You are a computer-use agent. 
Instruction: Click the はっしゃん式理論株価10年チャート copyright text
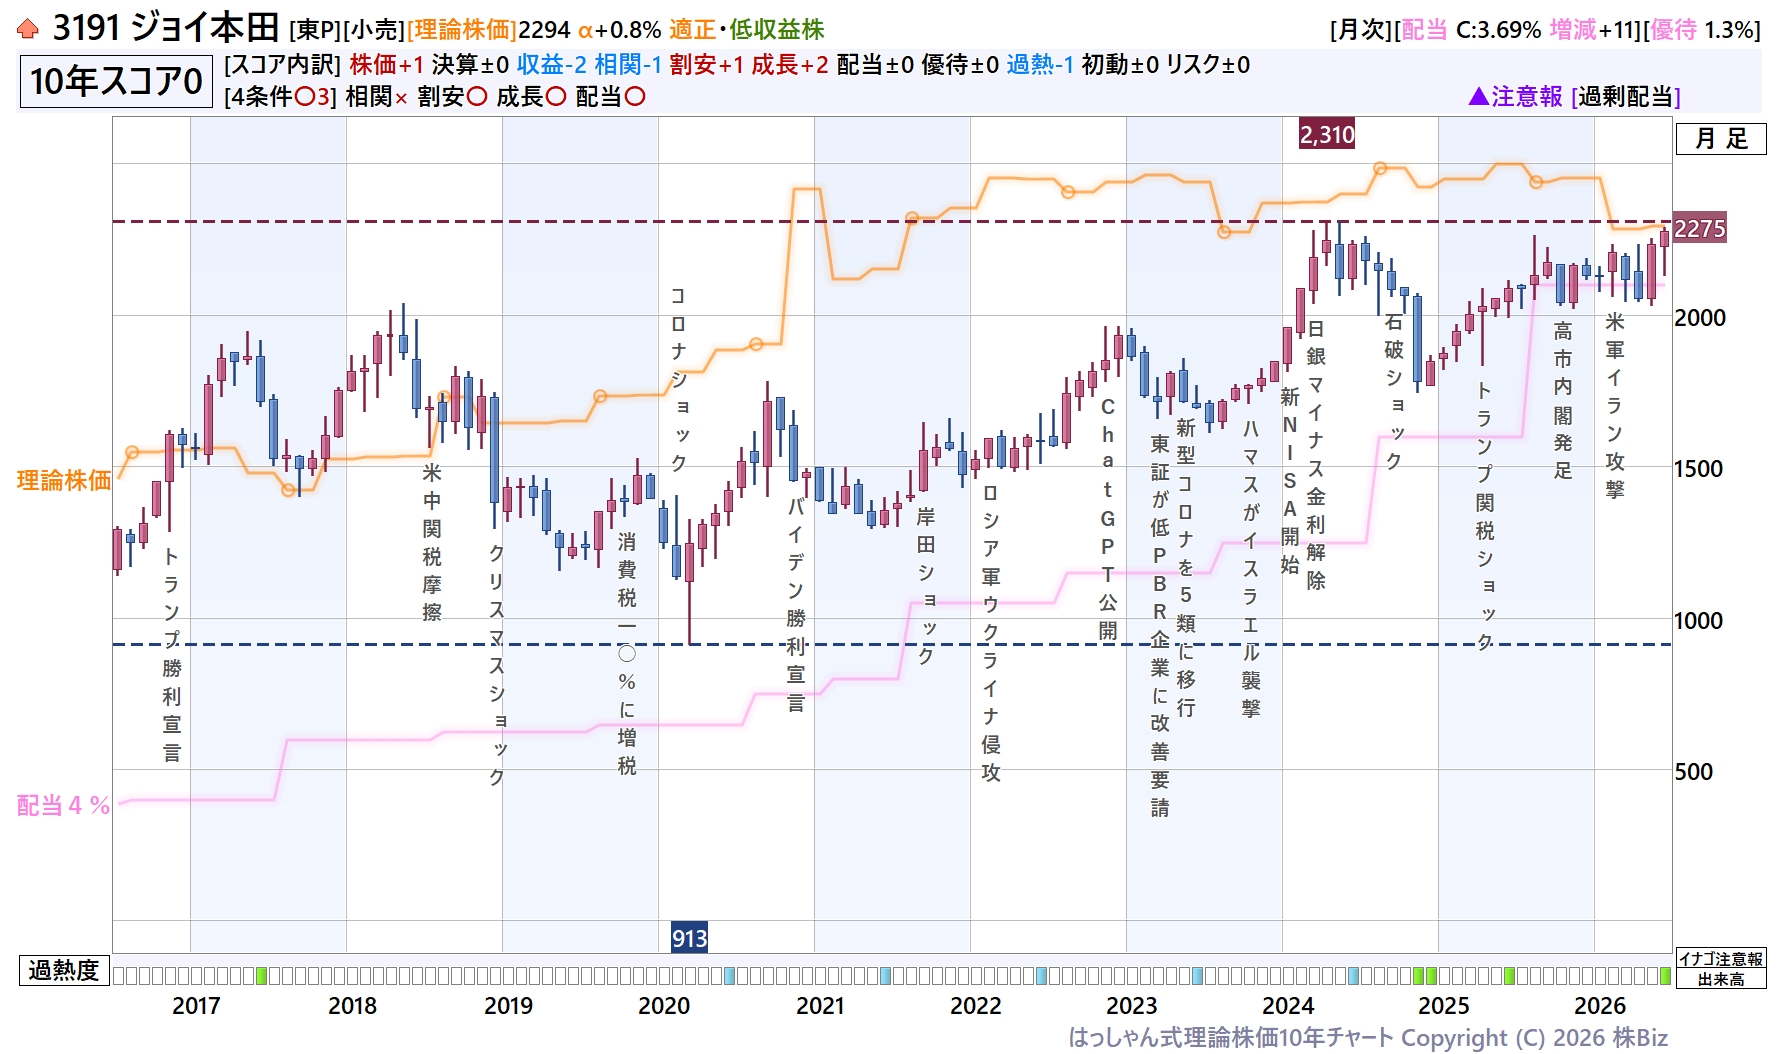pyautogui.click(x=1368, y=1038)
